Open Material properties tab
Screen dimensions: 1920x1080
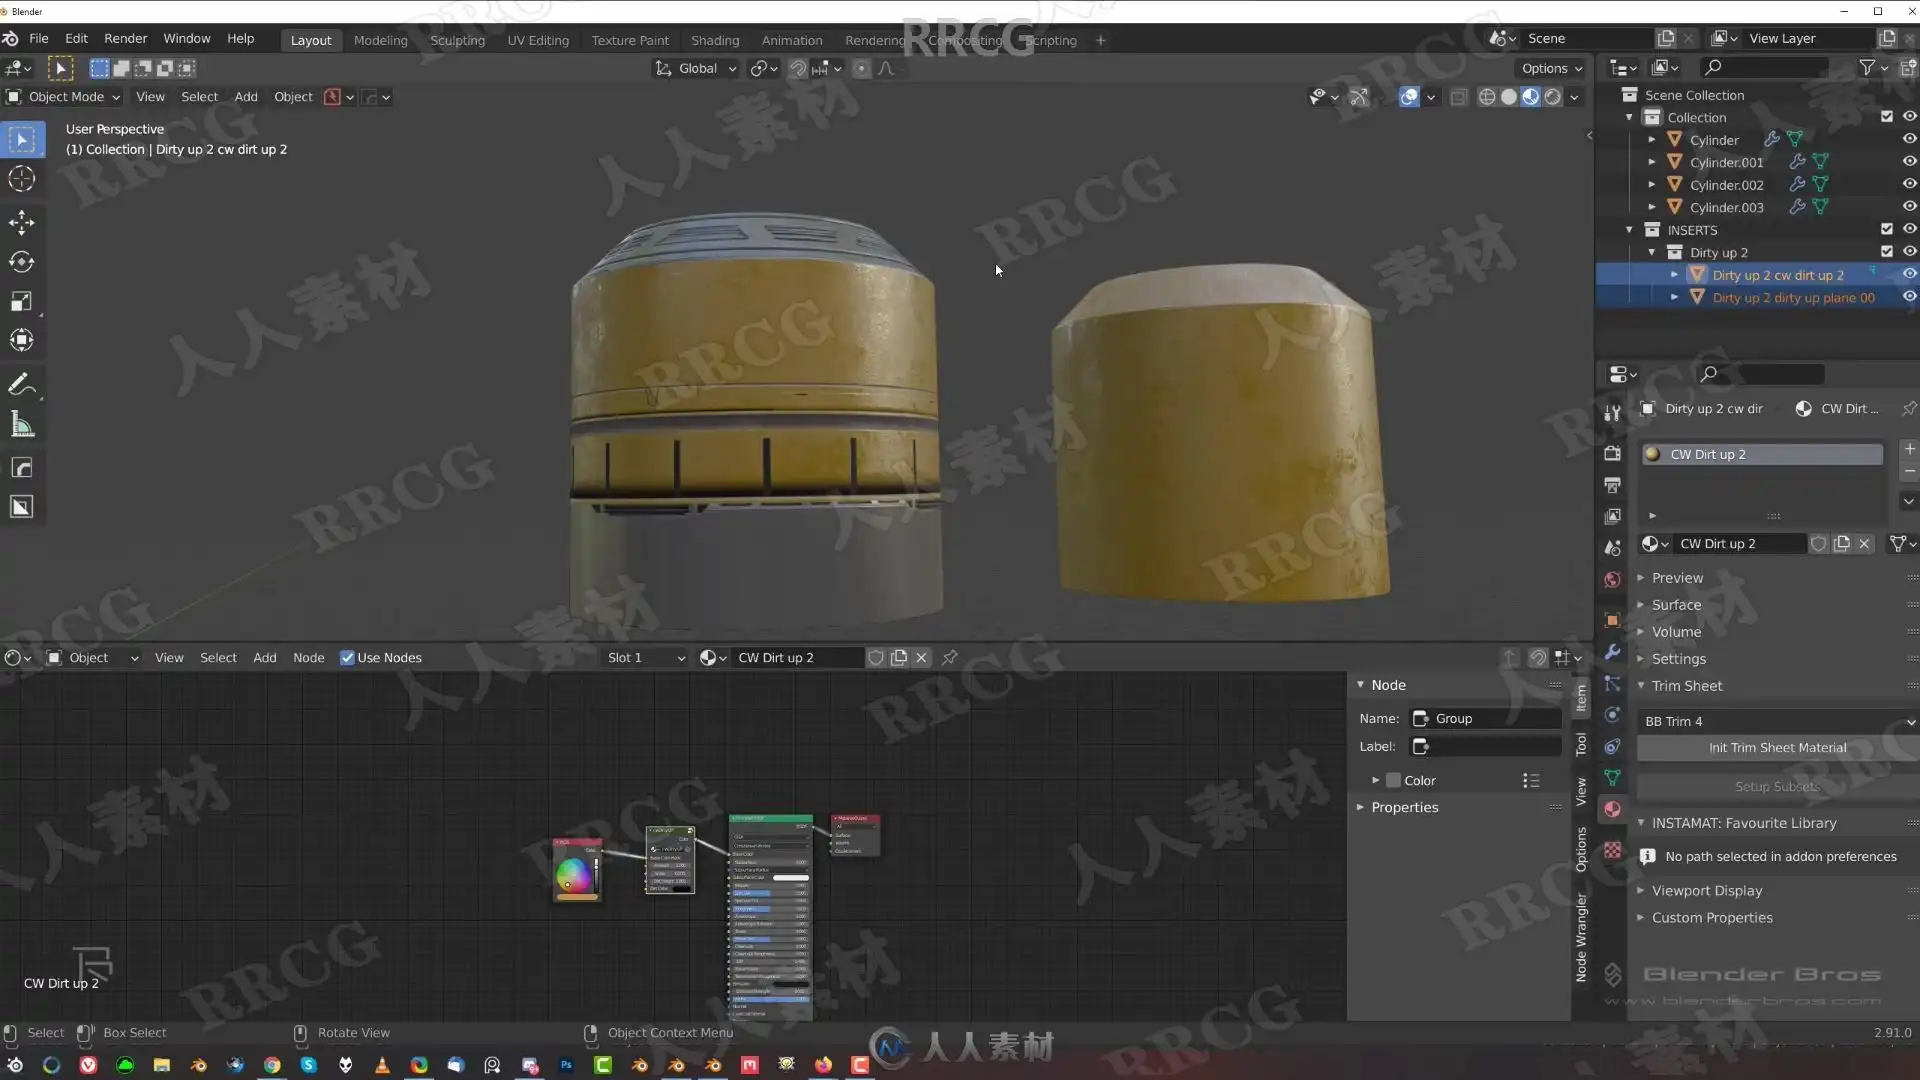coord(1612,809)
